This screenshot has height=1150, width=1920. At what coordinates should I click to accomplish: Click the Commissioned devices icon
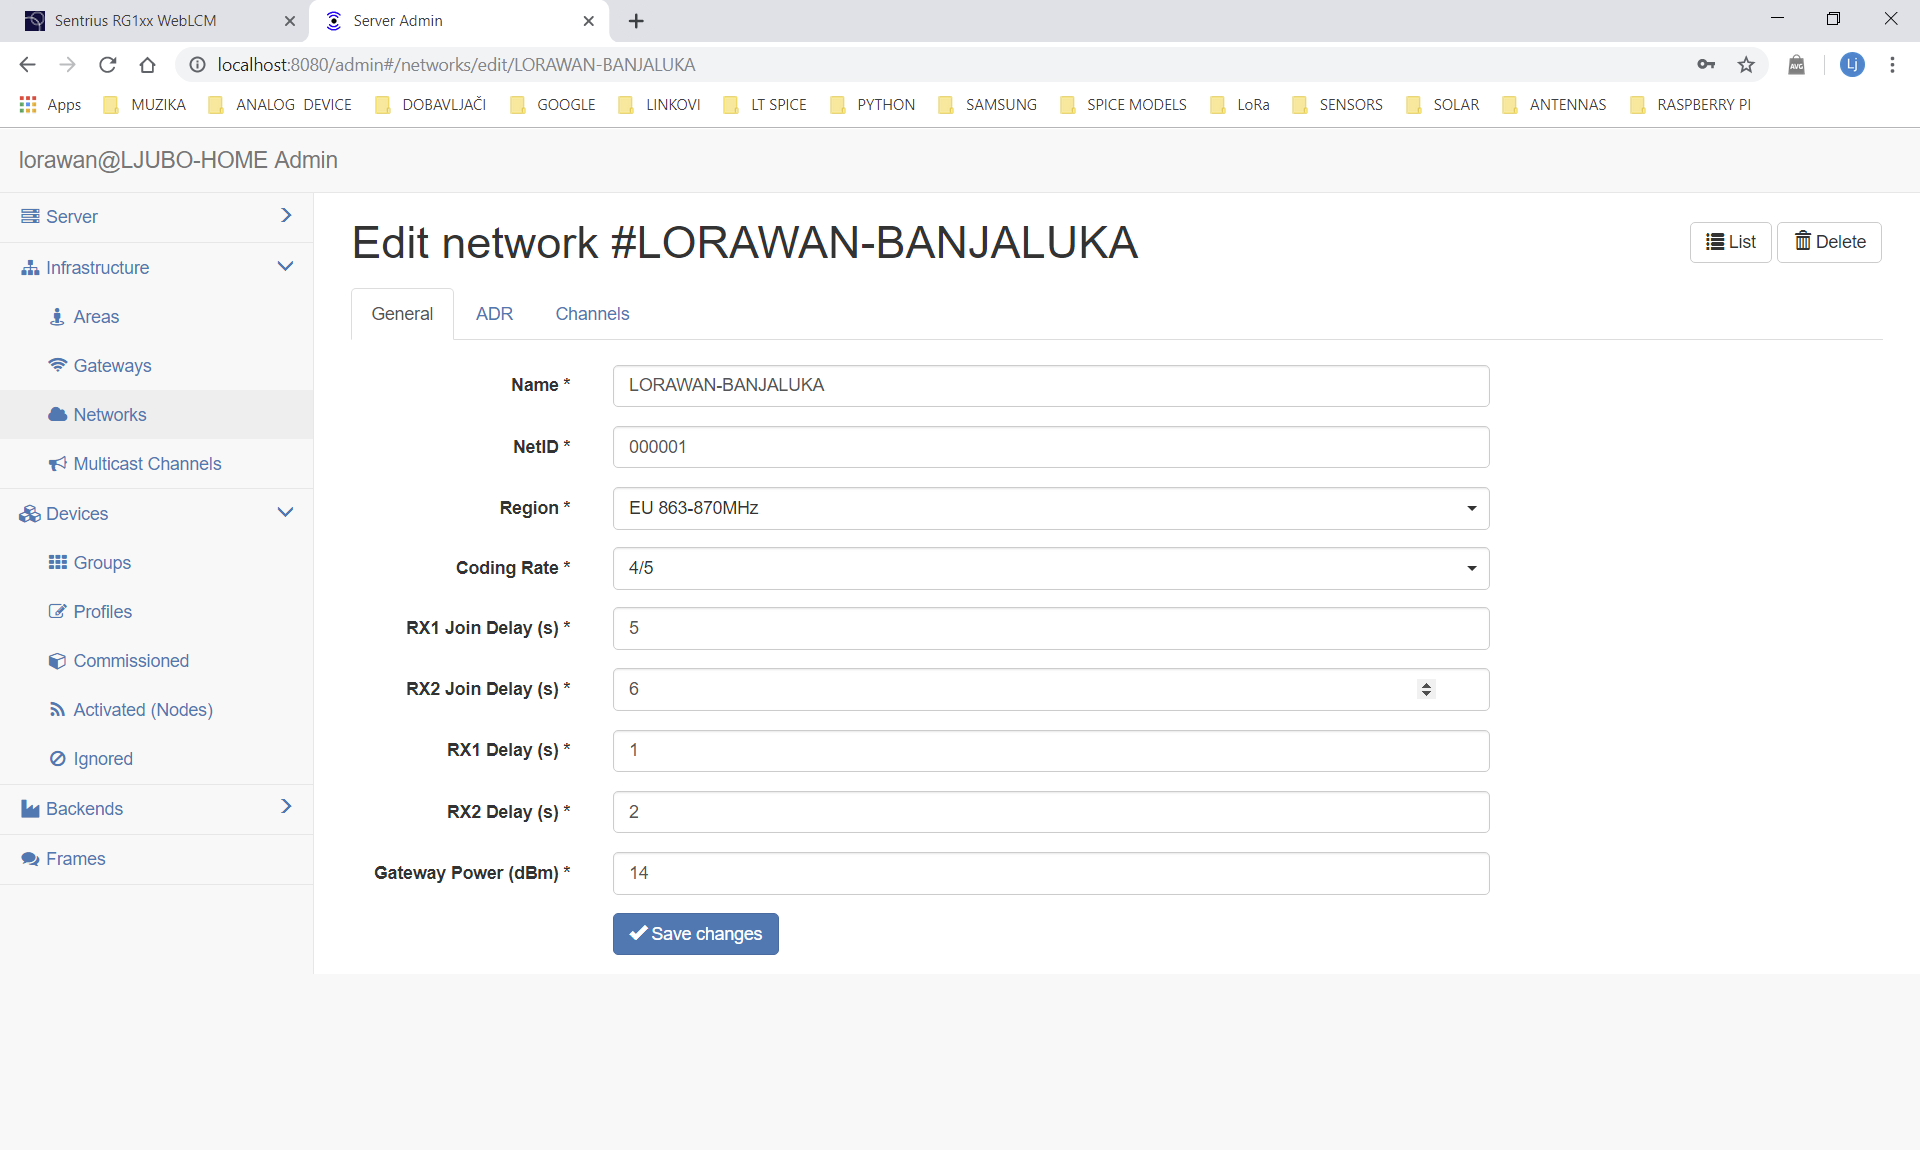pyautogui.click(x=58, y=660)
